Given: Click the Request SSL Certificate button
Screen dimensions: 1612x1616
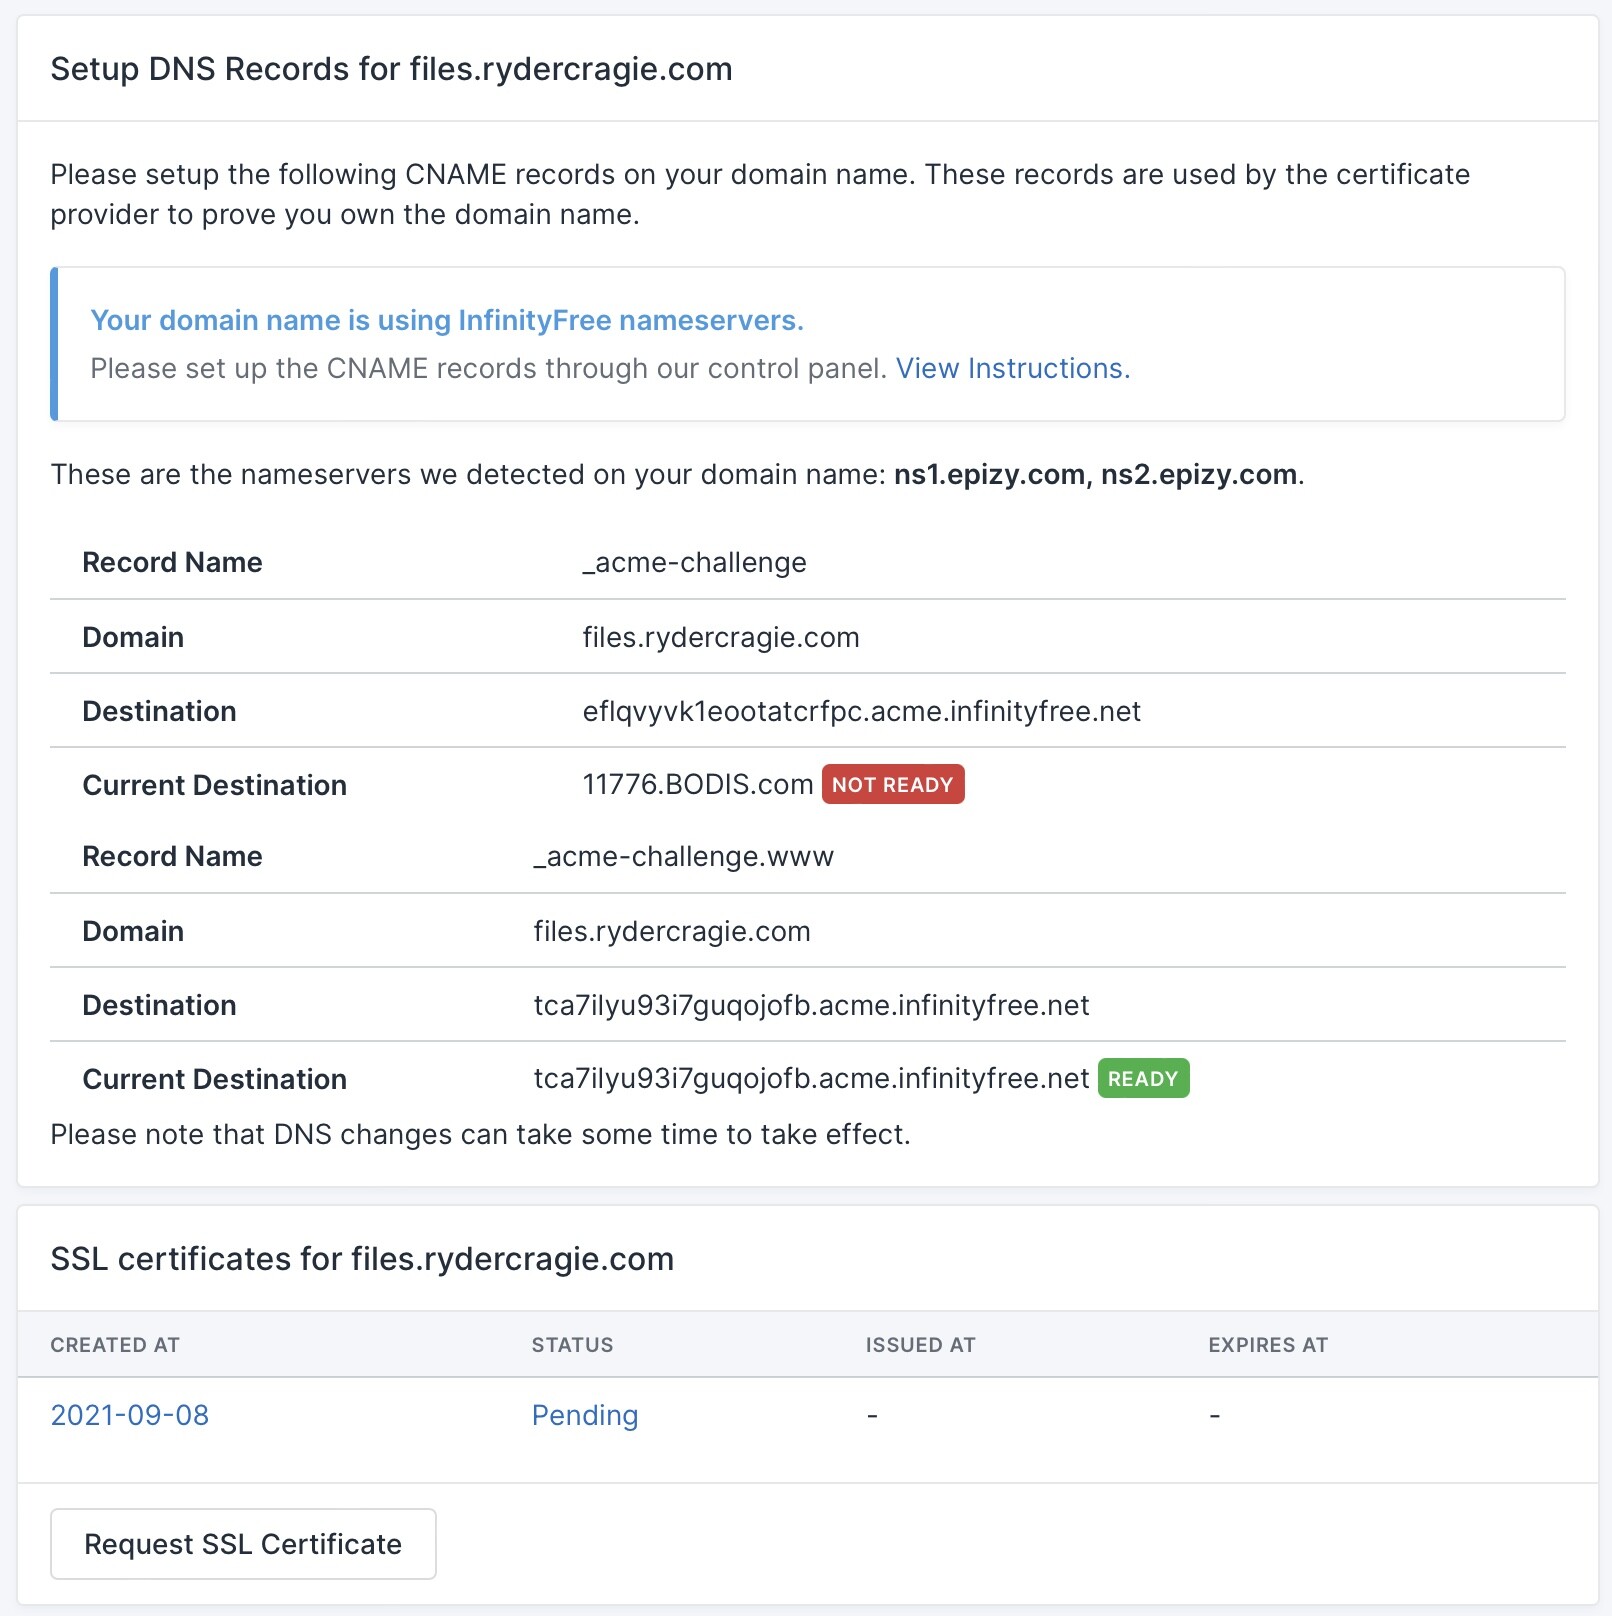Looking at the screenshot, I should pos(243,1544).
